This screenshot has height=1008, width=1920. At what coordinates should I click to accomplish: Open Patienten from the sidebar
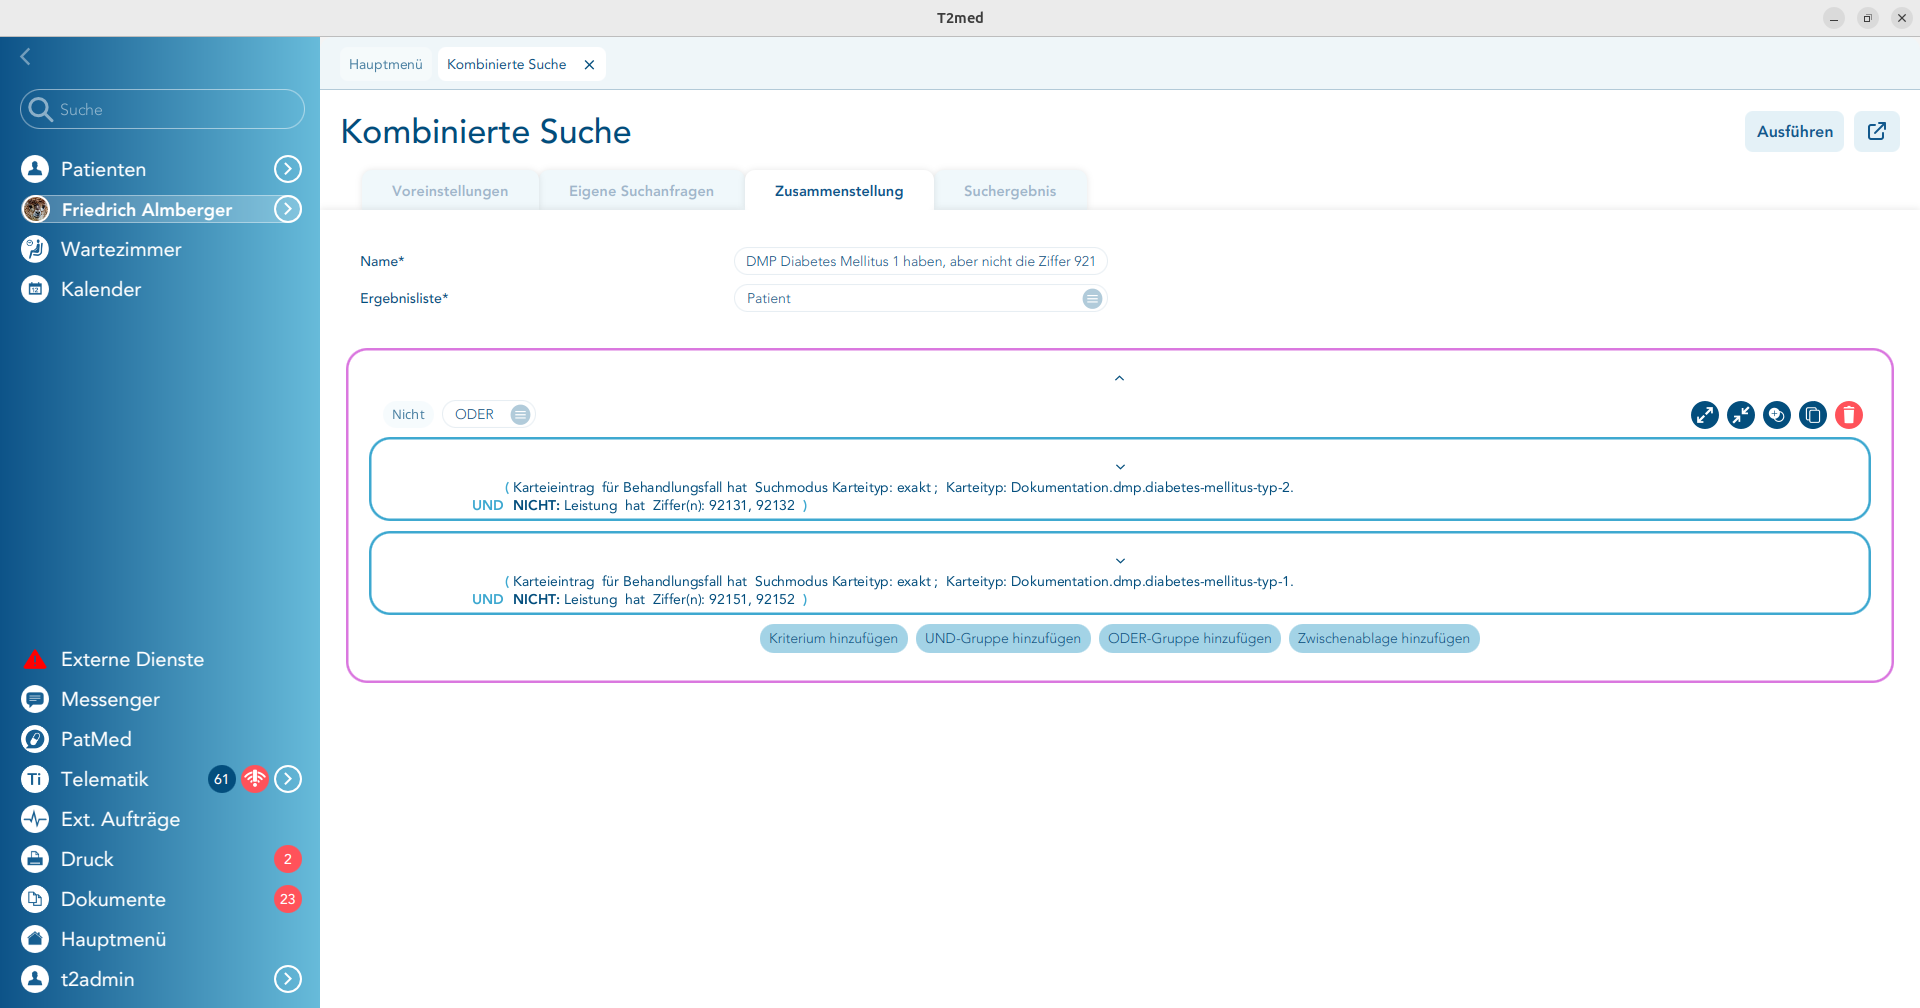click(x=103, y=169)
